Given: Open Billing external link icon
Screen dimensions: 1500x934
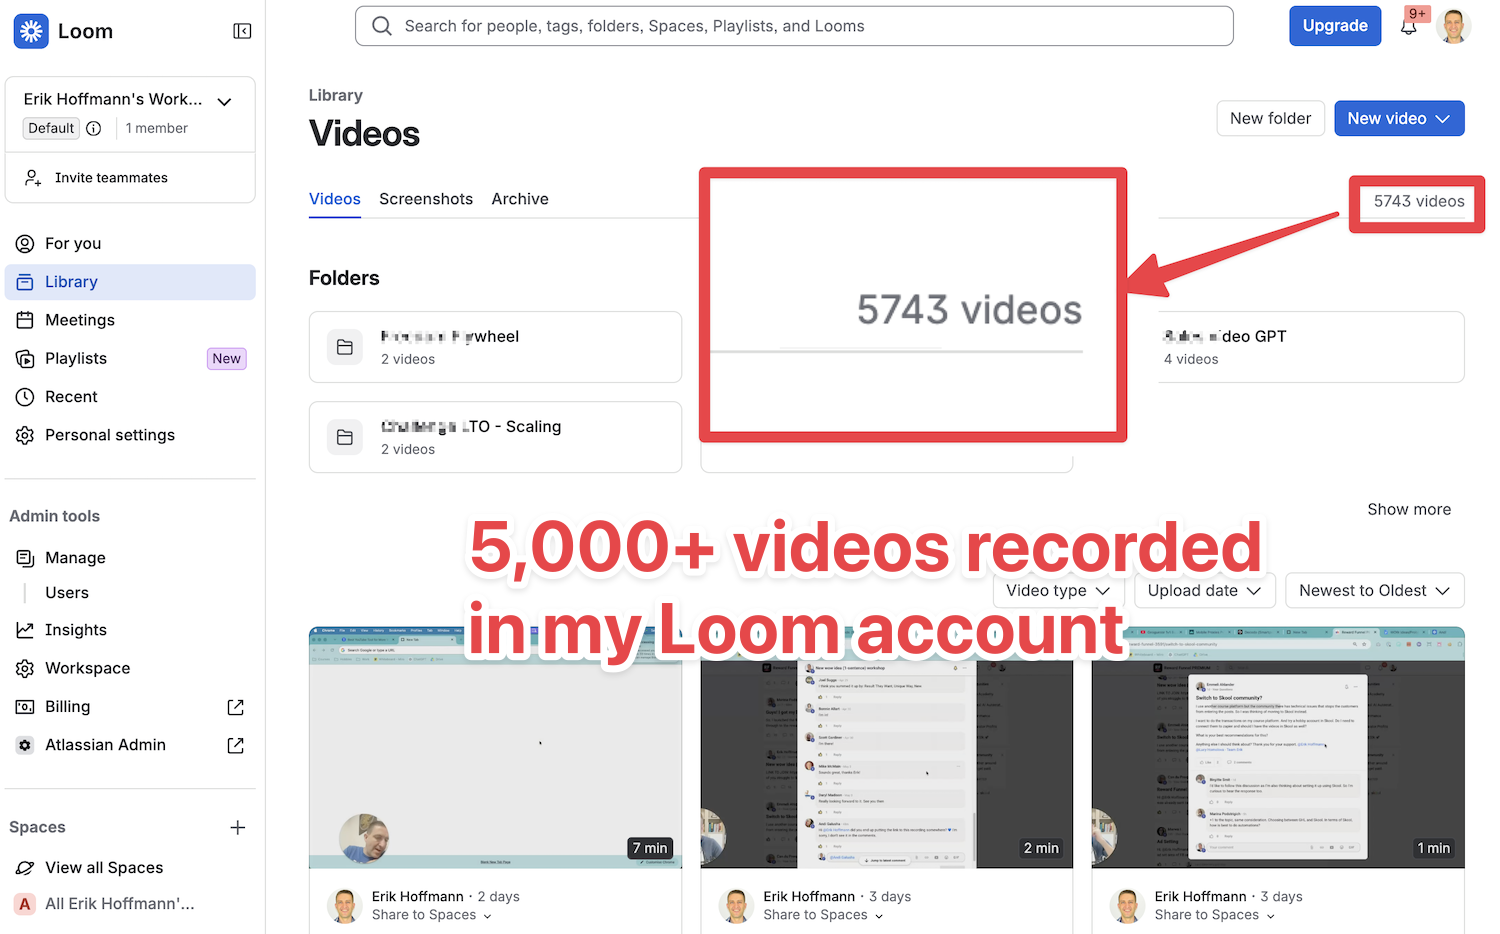Looking at the screenshot, I should 236,707.
